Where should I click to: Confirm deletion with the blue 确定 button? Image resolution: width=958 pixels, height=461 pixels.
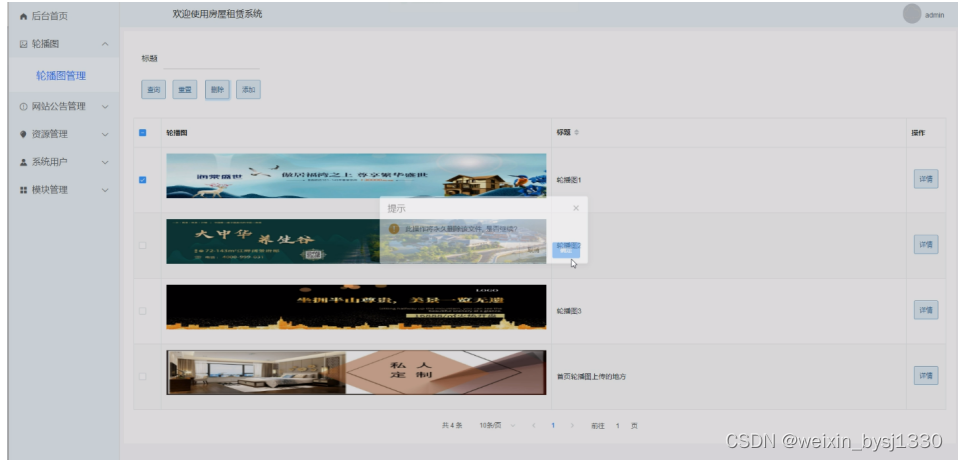click(566, 250)
